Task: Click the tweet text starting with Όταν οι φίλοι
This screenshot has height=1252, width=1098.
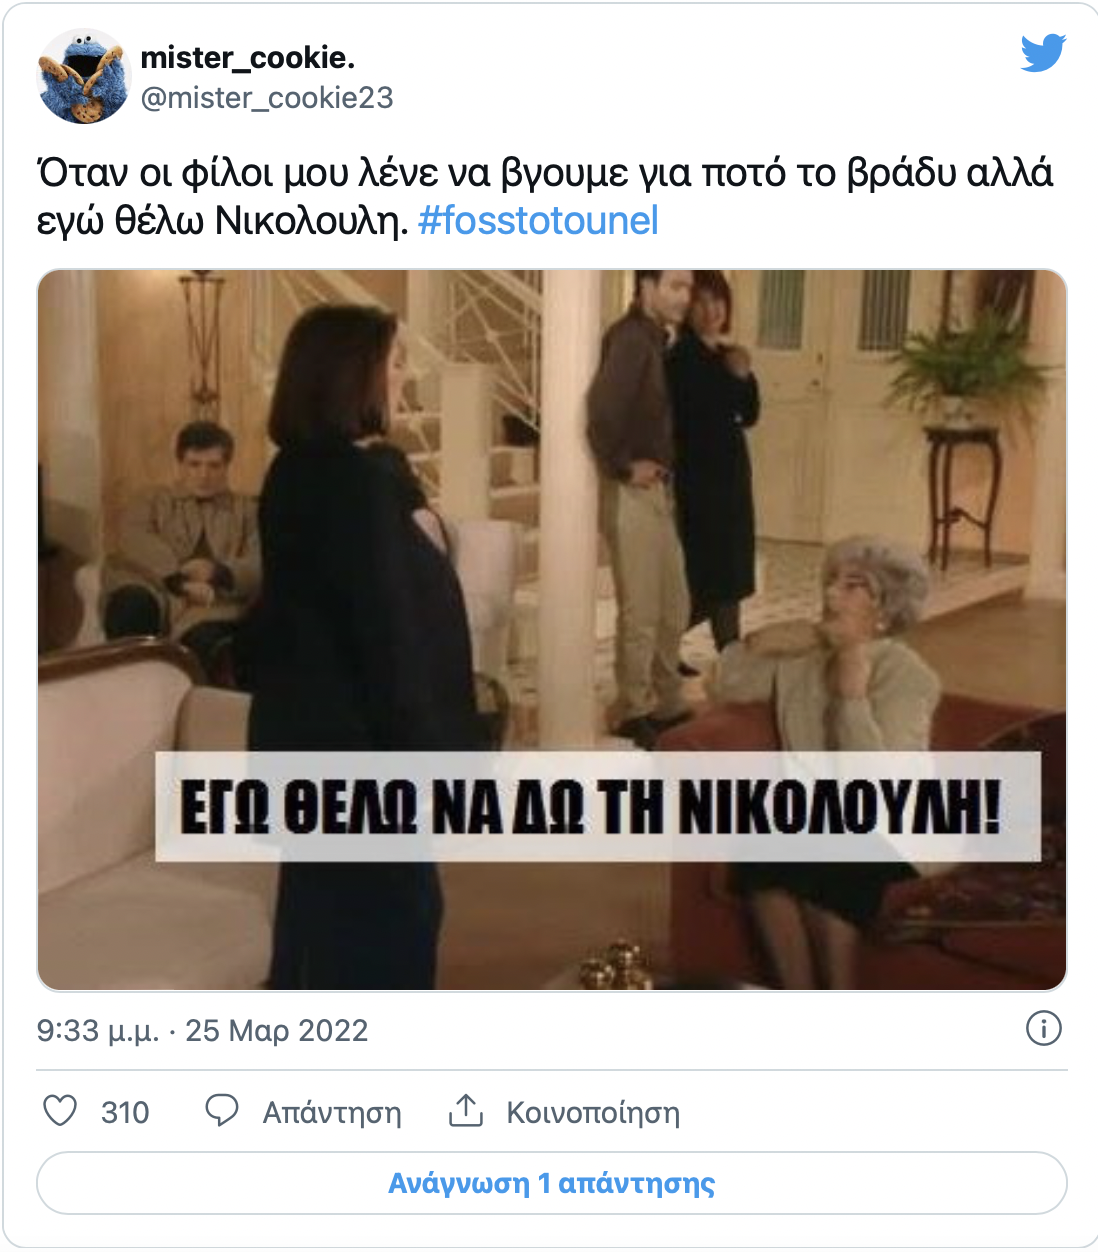Action: [x=545, y=197]
